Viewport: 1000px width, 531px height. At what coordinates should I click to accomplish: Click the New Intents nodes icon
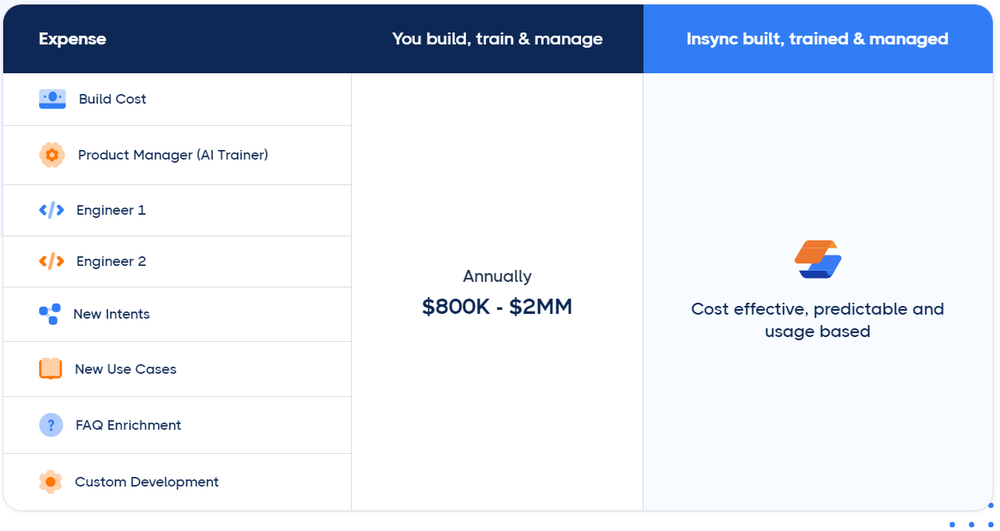(50, 314)
